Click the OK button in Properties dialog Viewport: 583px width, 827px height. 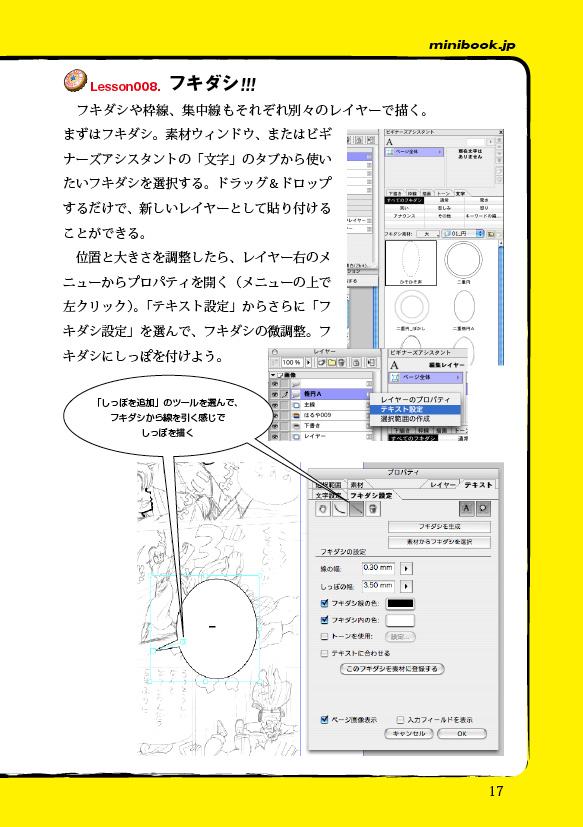coord(462,734)
